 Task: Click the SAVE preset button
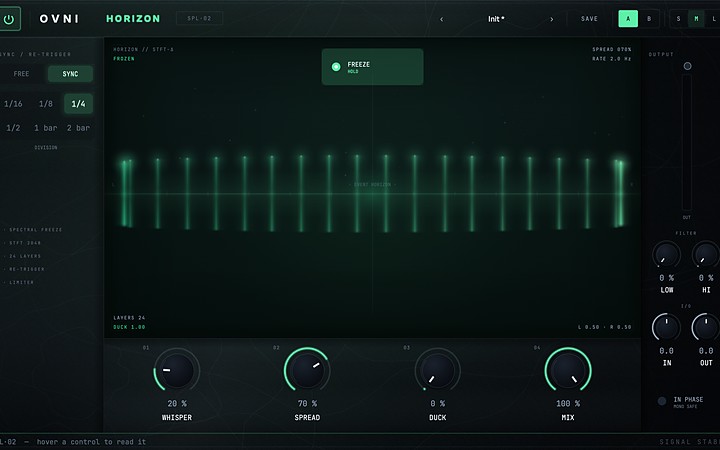[589, 19]
